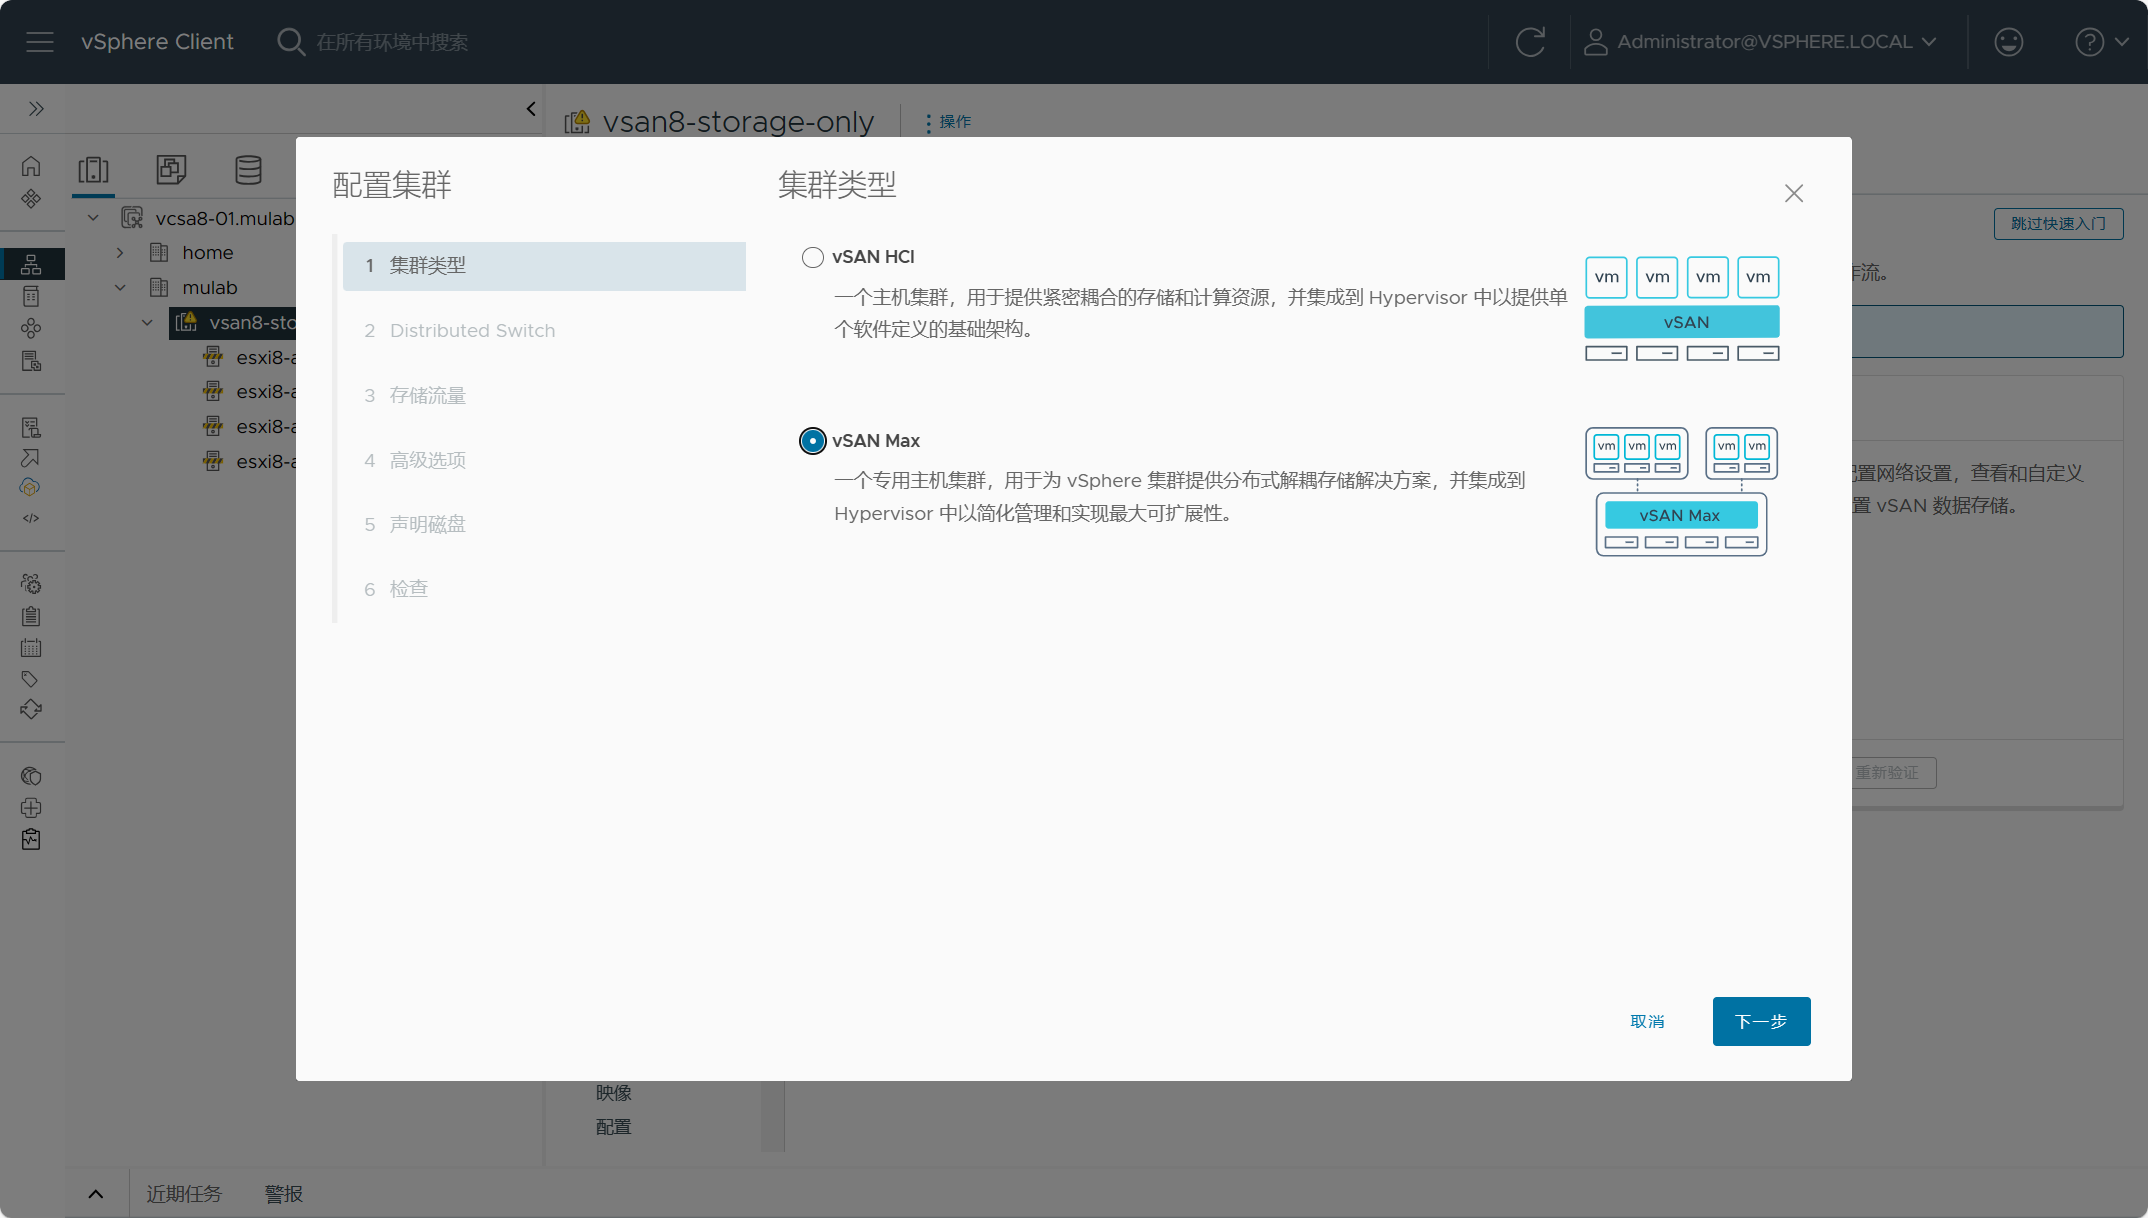The height and width of the screenshot is (1218, 2148).
Task: Open Lifecycle Manager sidebar icon
Action: 31,710
